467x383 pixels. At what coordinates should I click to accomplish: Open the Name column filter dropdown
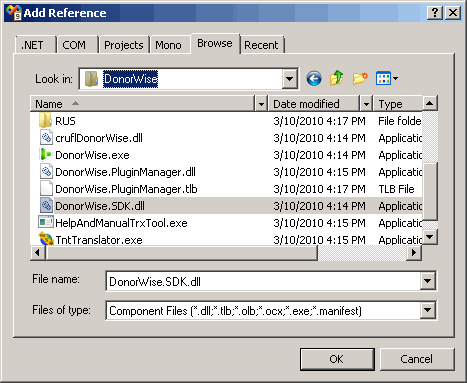[x=261, y=104]
